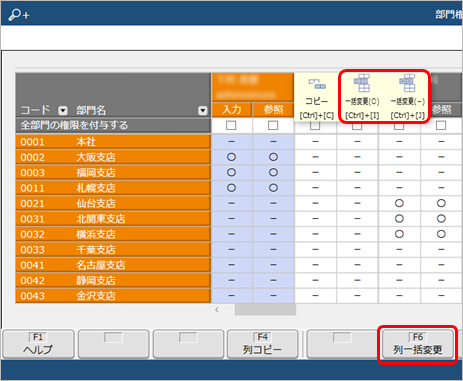Open the コード column filter dropdown
Screen dimensions: 463x381
pos(63,110)
